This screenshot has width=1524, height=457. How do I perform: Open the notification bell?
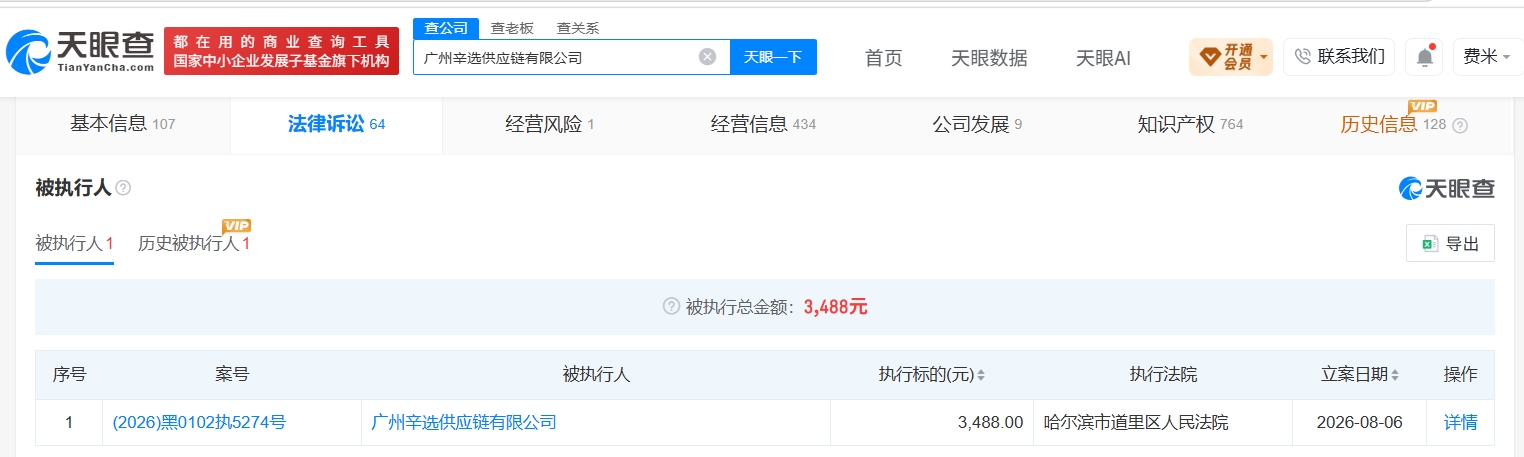click(1424, 57)
